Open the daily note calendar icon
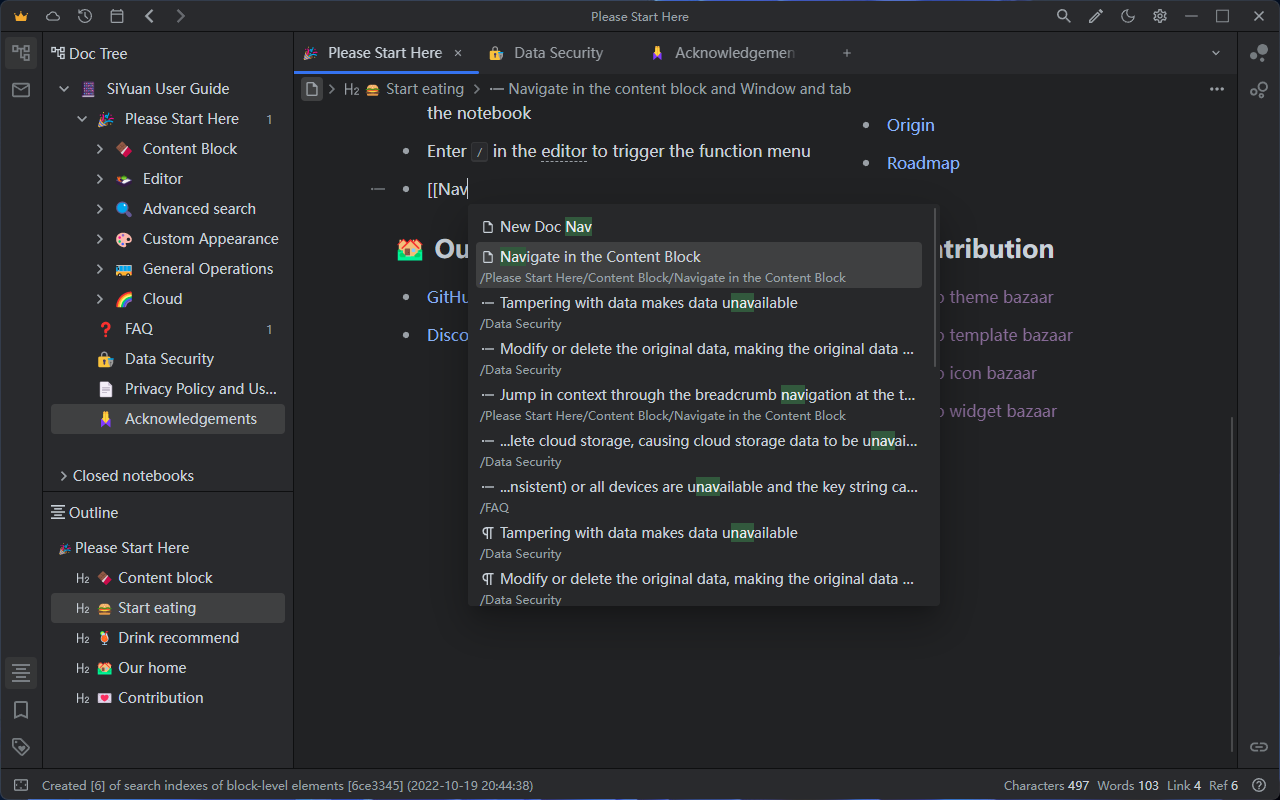1280x800 pixels. (x=117, y=16)
